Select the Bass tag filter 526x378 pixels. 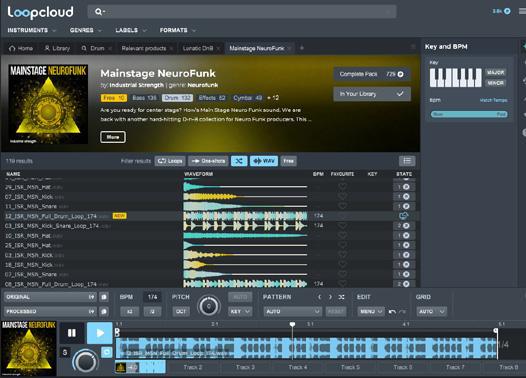(144, 98)
